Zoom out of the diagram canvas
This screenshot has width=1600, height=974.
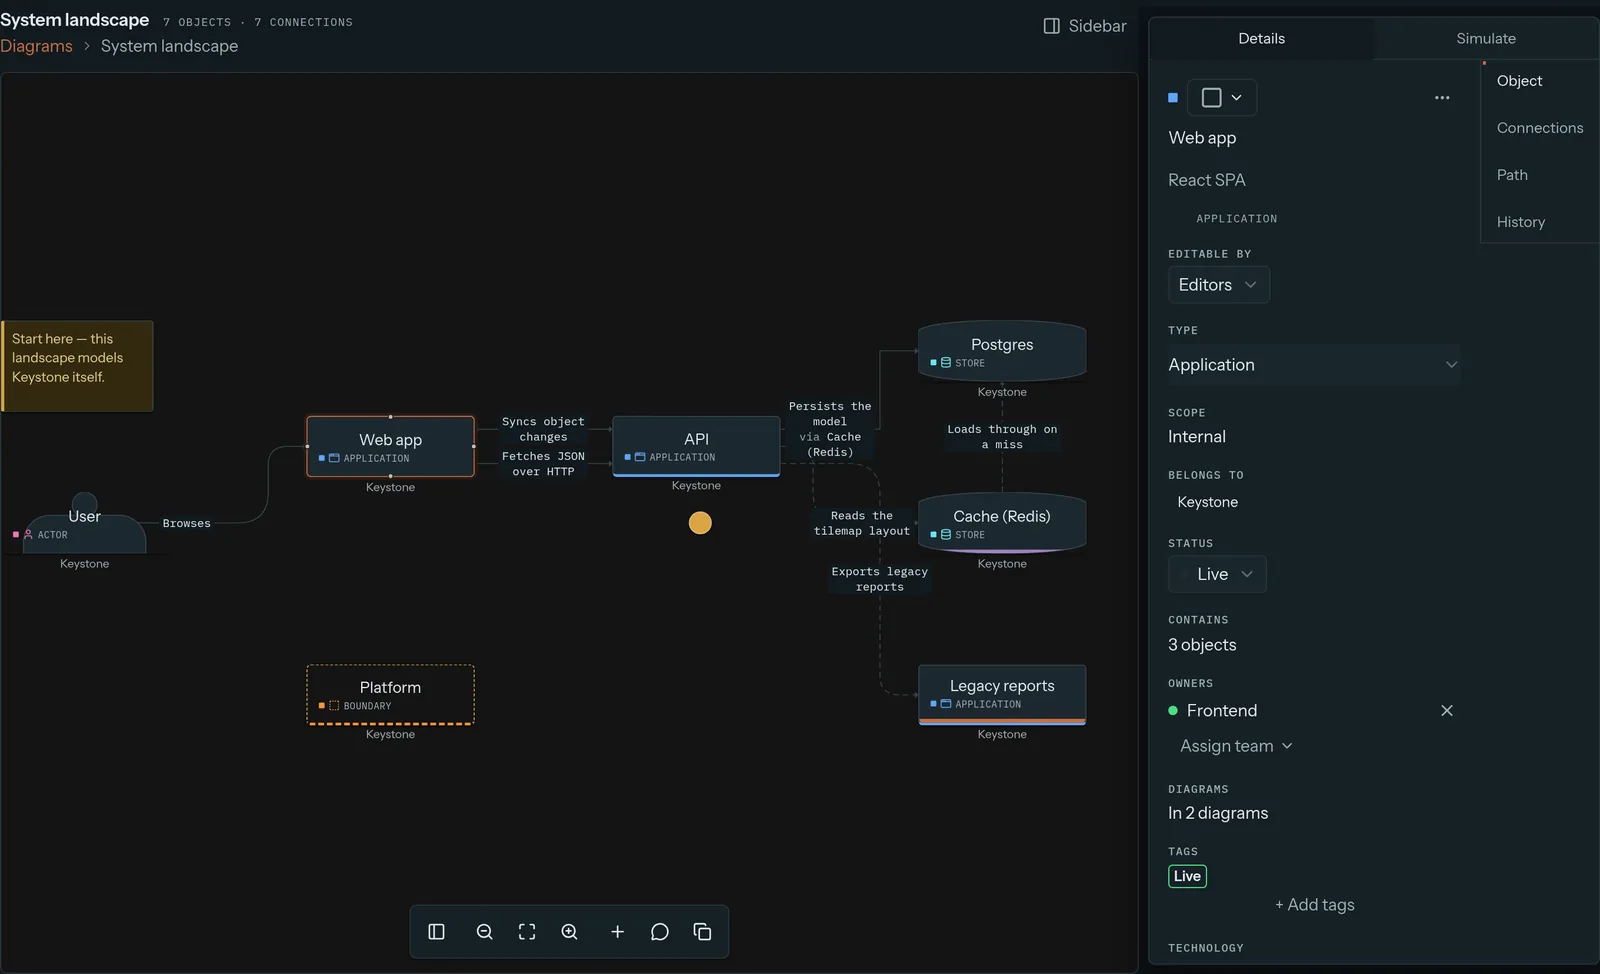click(484, 932)
